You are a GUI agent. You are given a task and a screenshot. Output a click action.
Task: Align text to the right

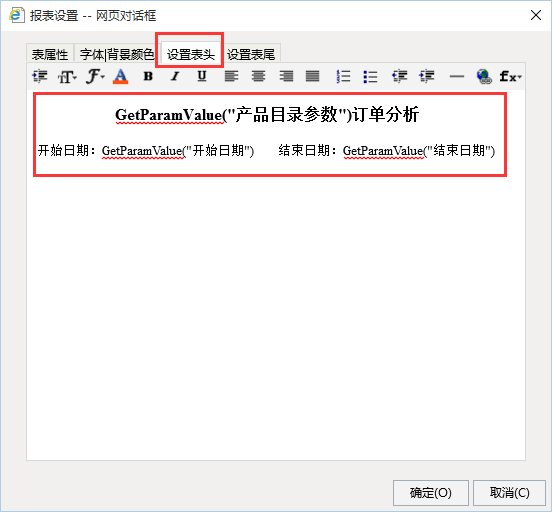tap(286, 76)
